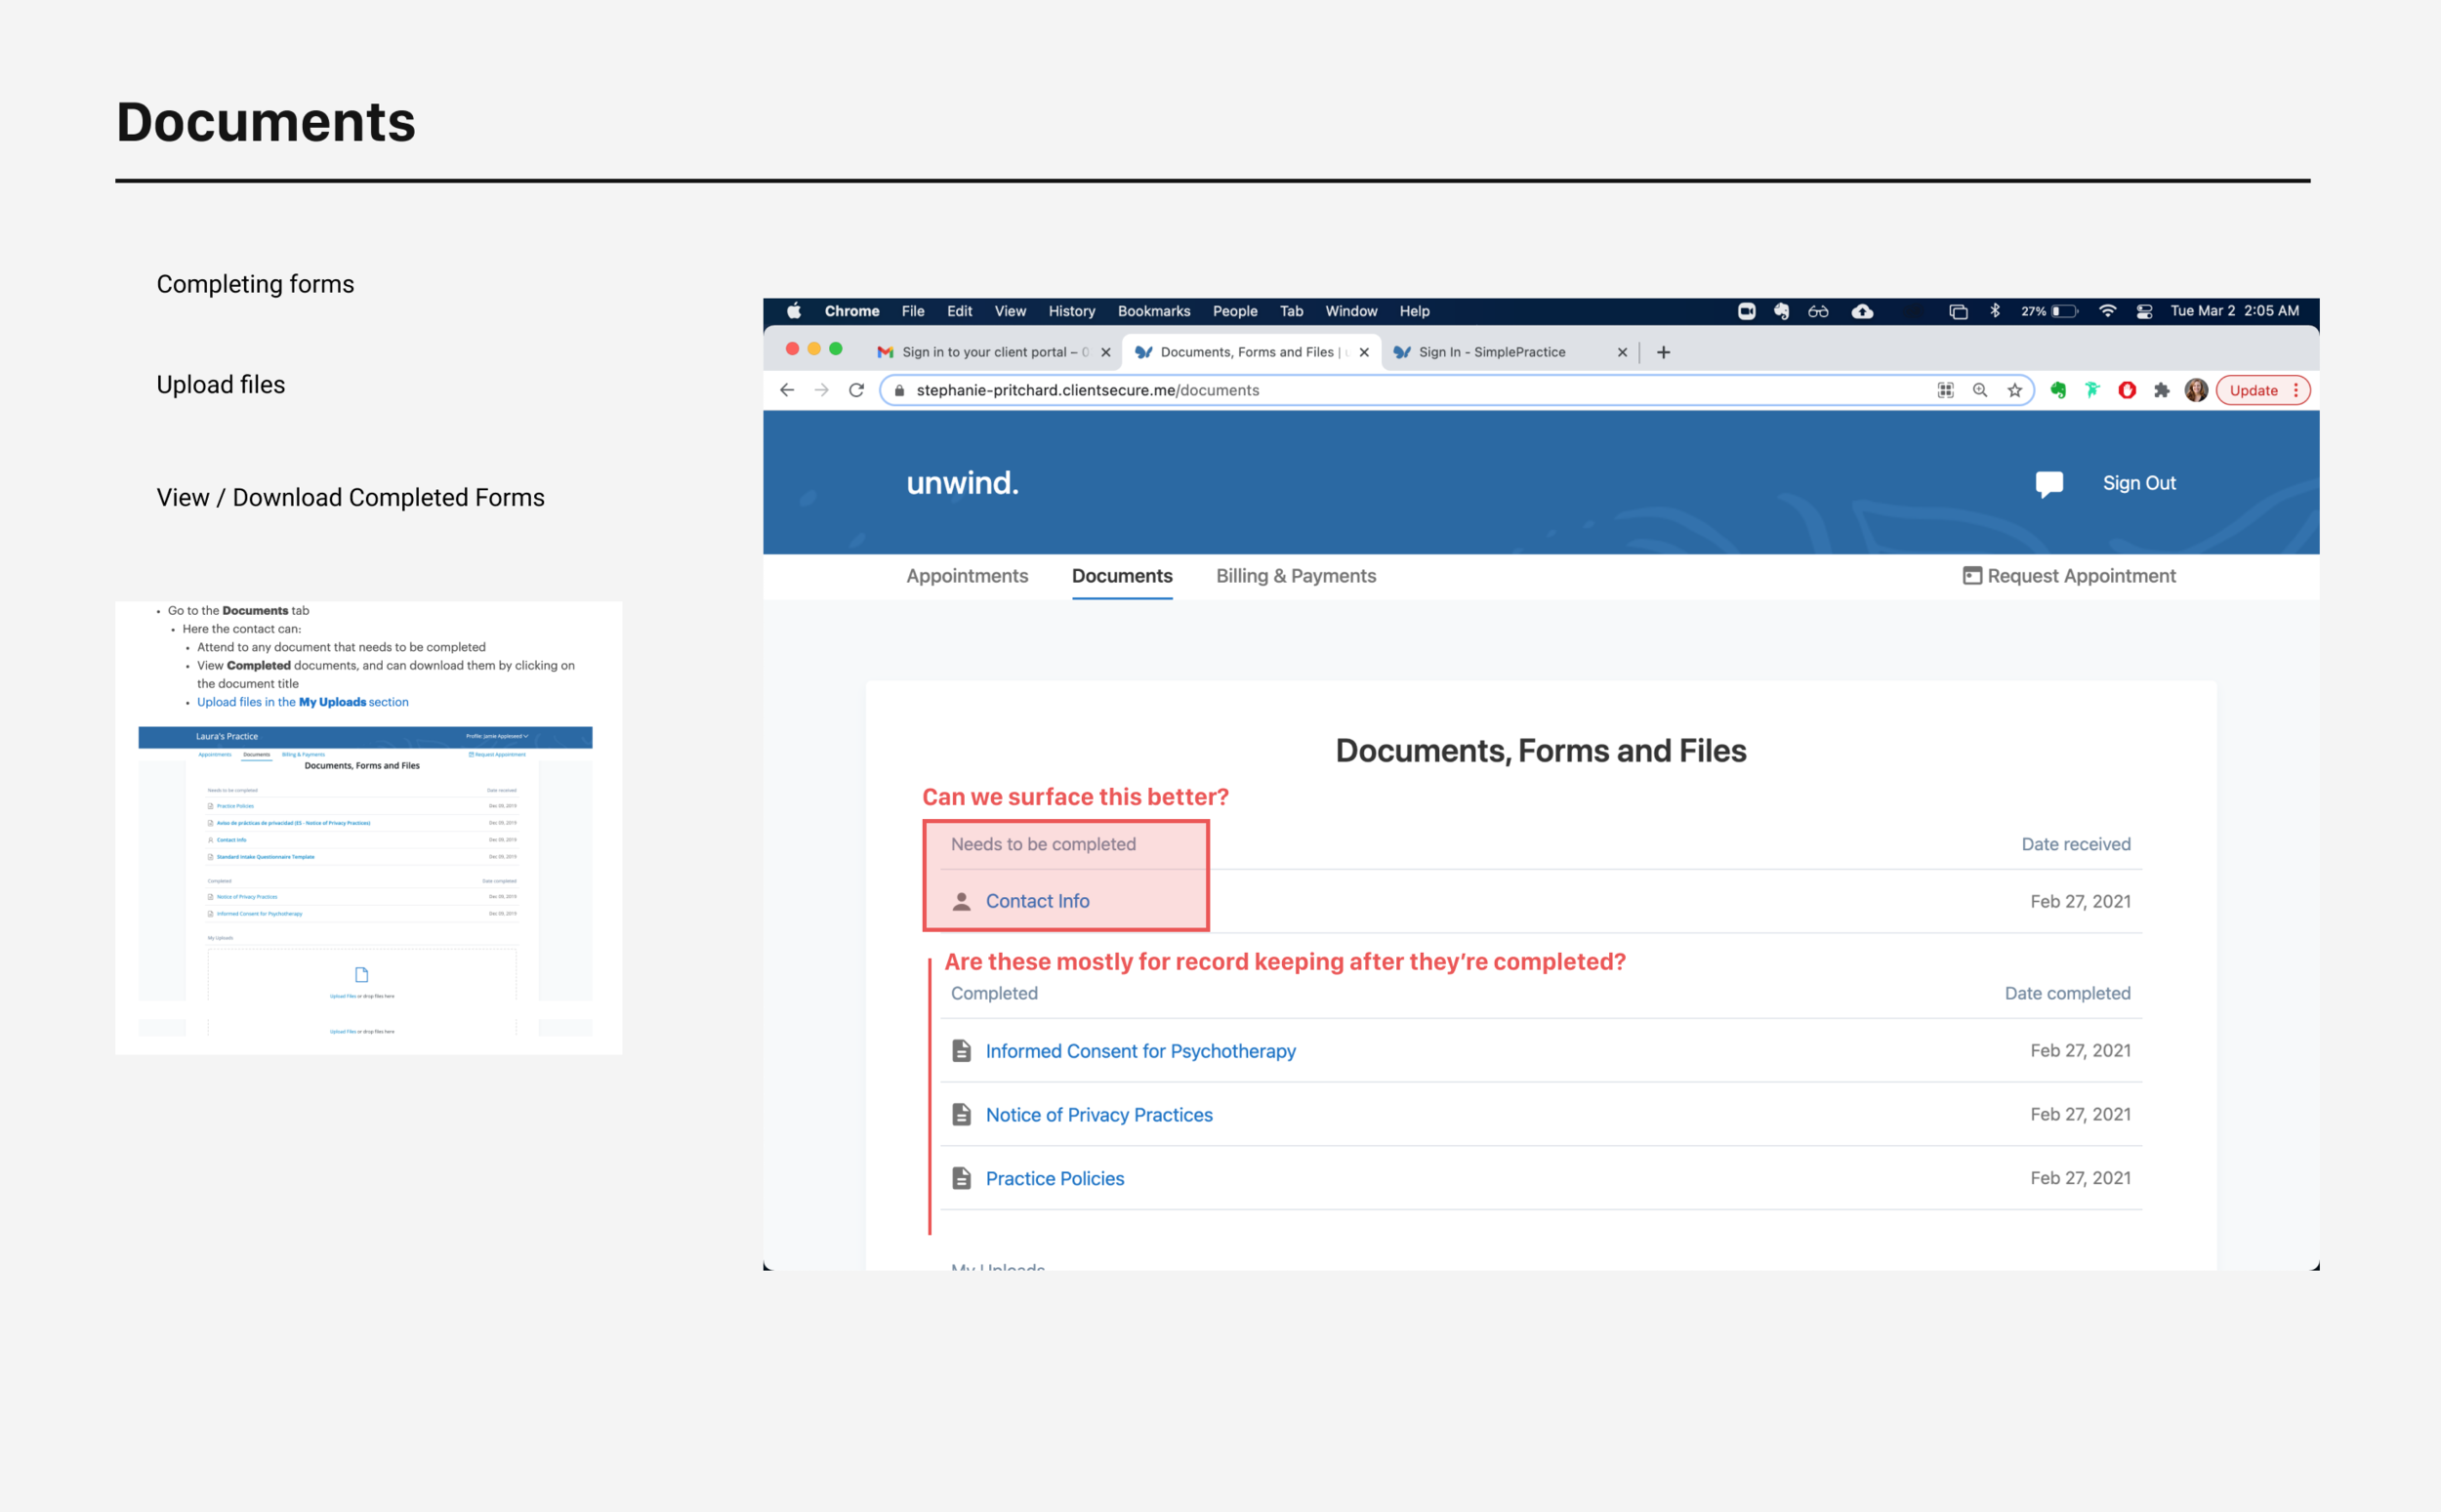Open the Appointments tab

coord(967,576)
